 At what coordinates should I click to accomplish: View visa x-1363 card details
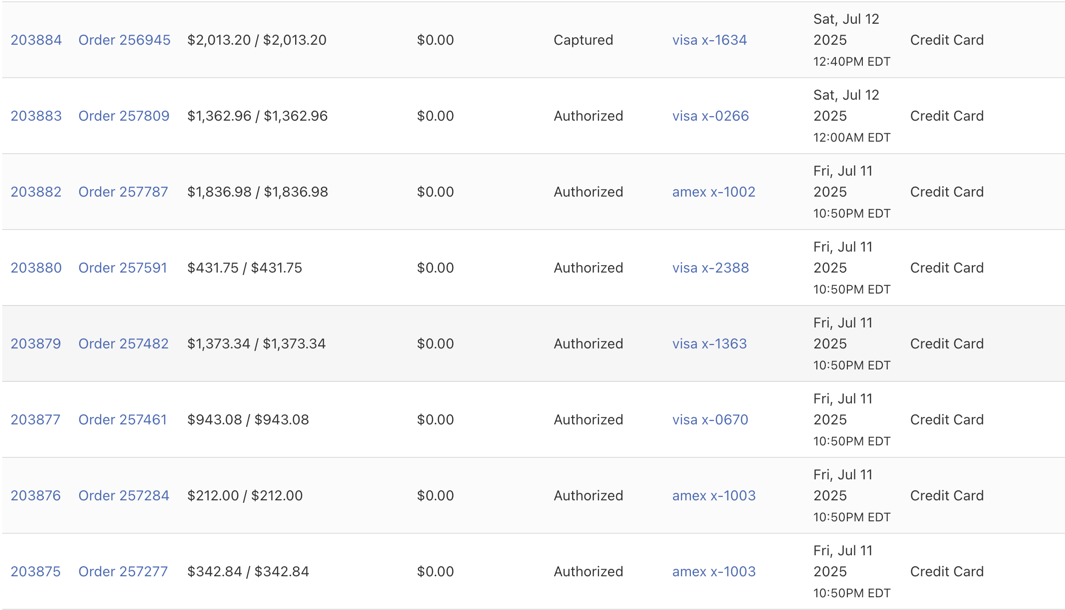711,343
